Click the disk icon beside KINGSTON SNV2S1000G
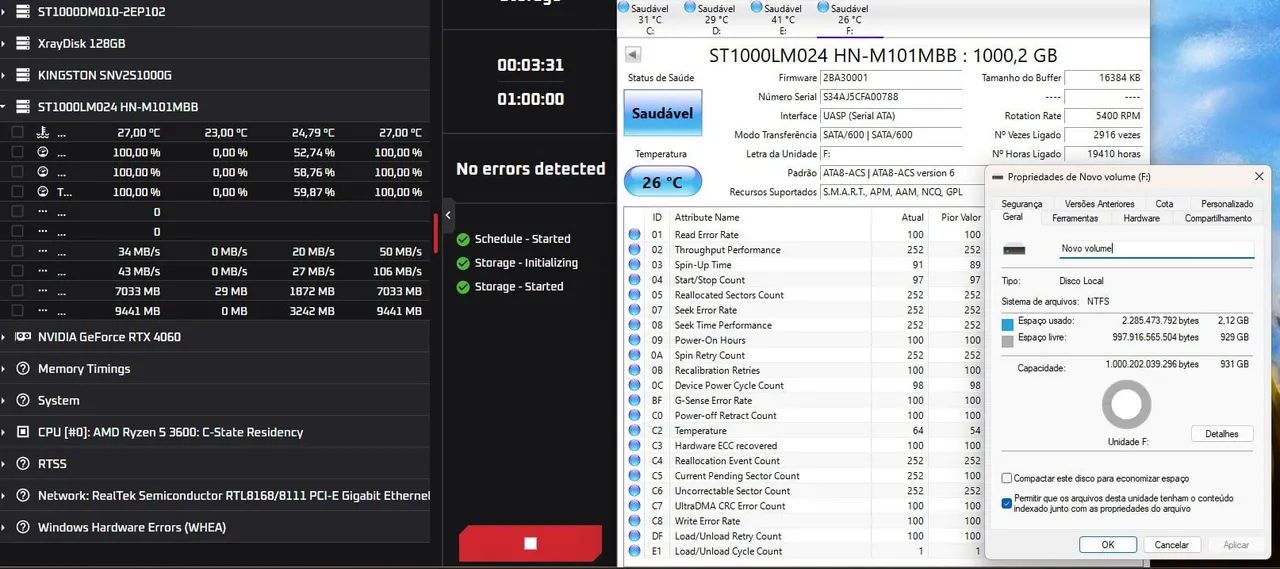This screenshot has height=569, width=1280. pyautogui.click(x=22, y=75)
